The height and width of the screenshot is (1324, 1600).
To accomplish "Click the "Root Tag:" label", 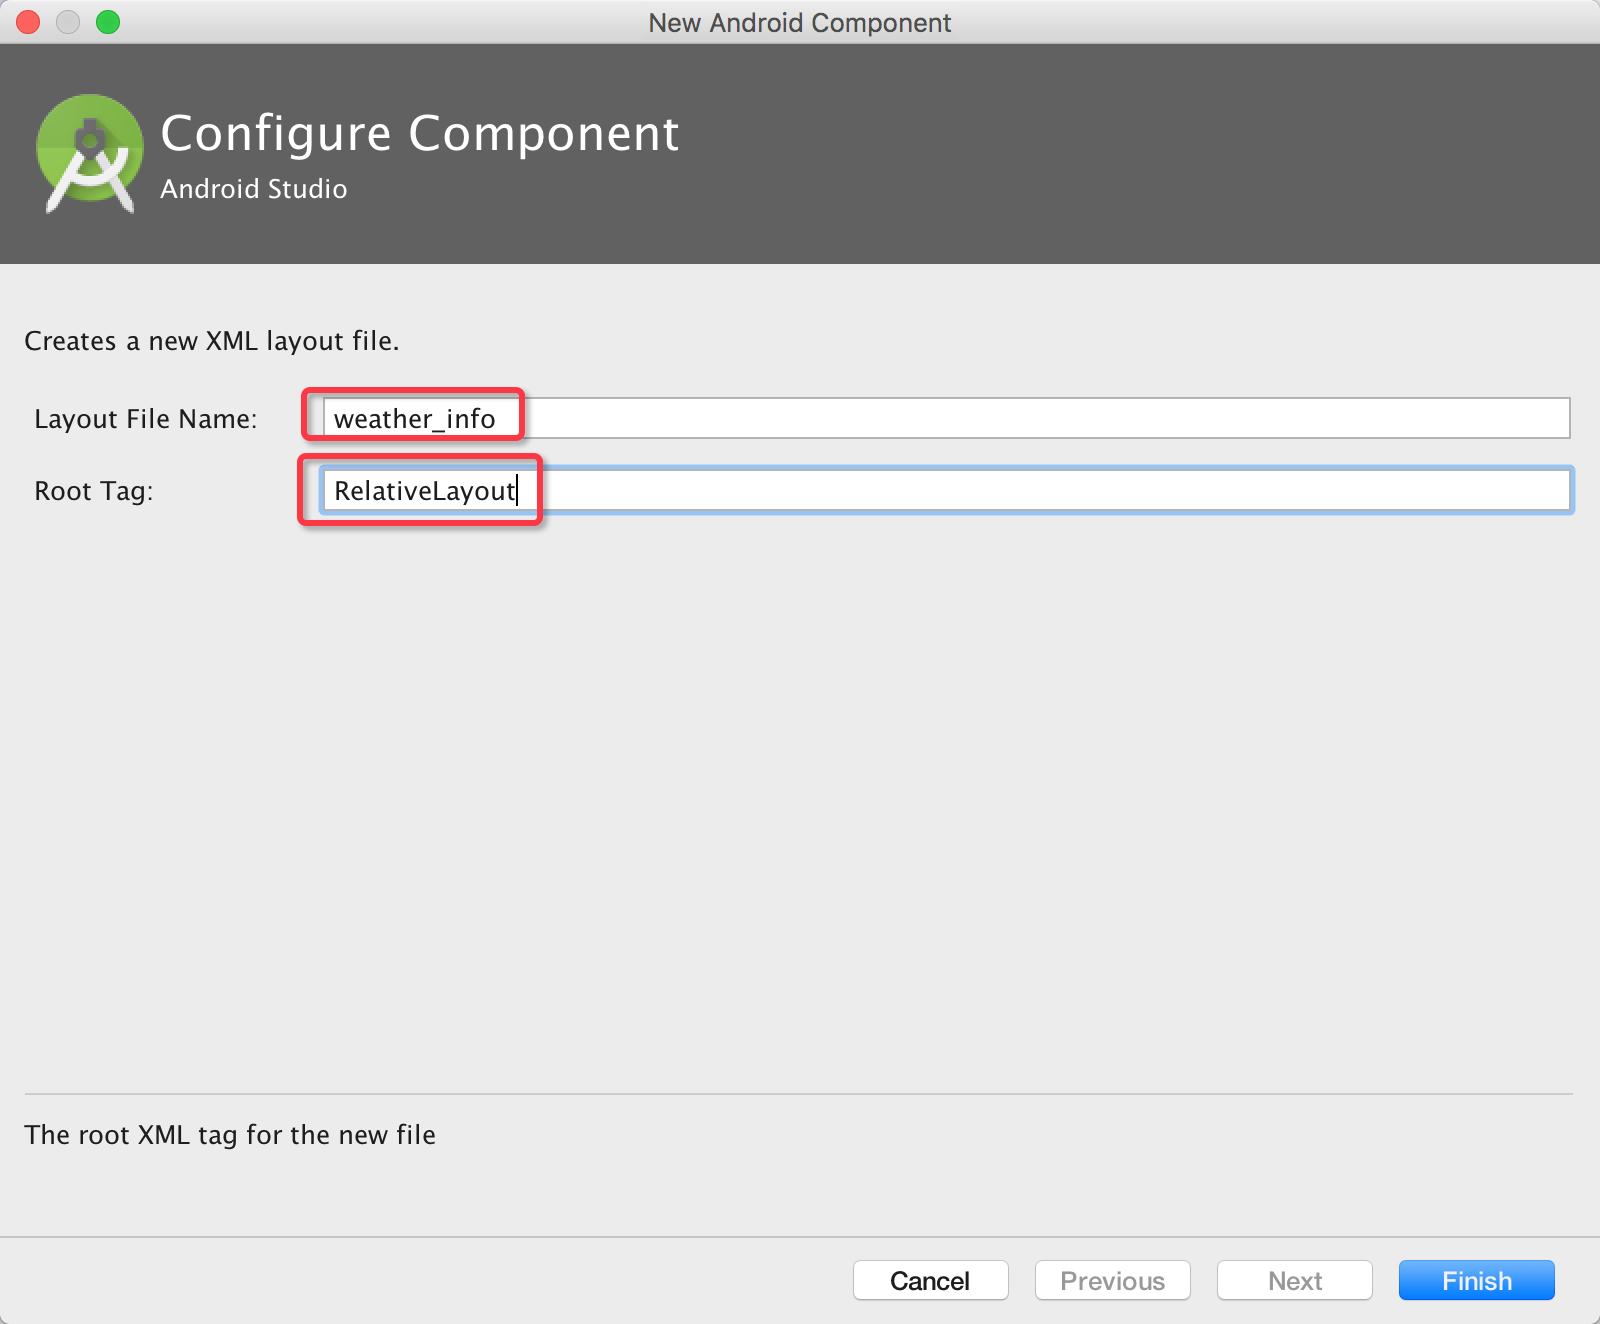I will click(94, 491).
